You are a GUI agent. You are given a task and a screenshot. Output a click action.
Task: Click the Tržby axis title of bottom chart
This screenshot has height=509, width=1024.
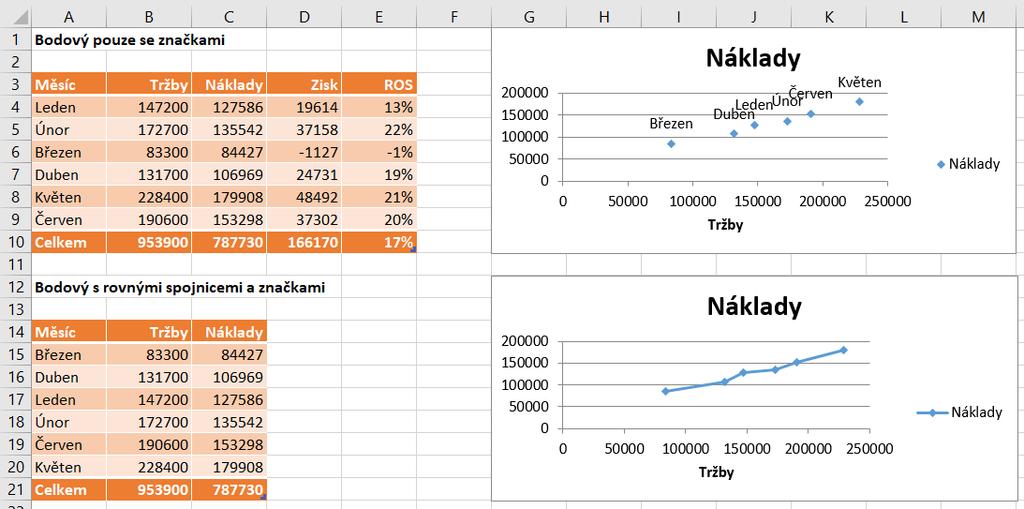click(x=717, y=472)
